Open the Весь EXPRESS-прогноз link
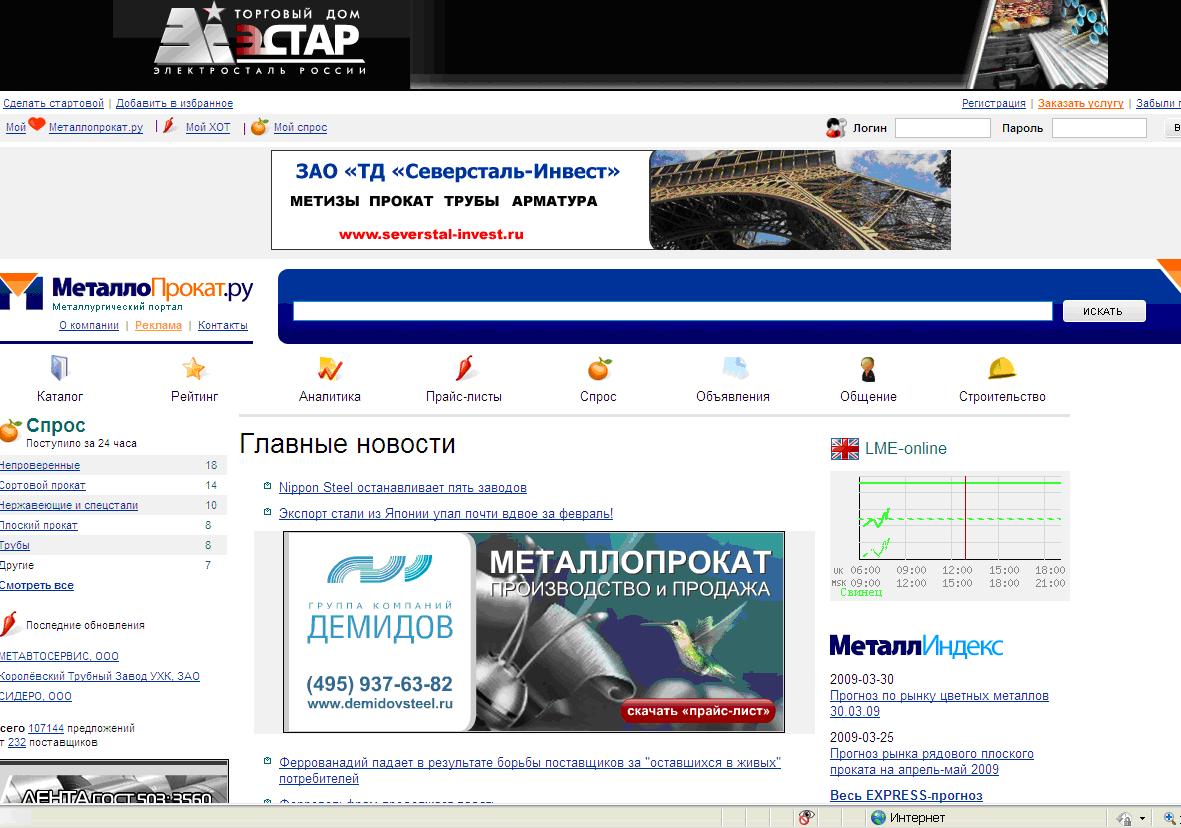1181x828 pixels. [x=906, y=796]
